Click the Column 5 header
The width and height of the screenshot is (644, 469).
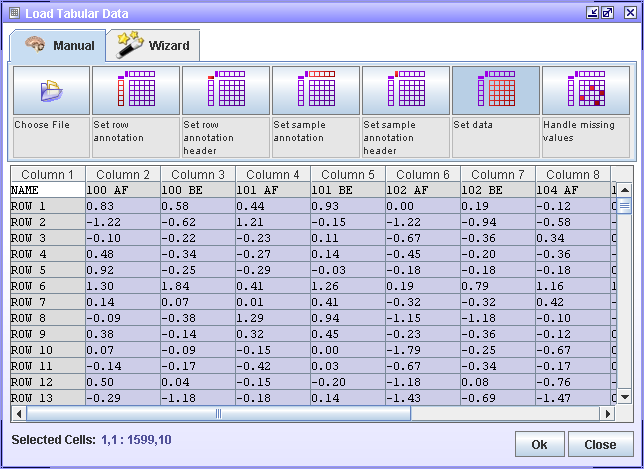click(x=348, y=175)
